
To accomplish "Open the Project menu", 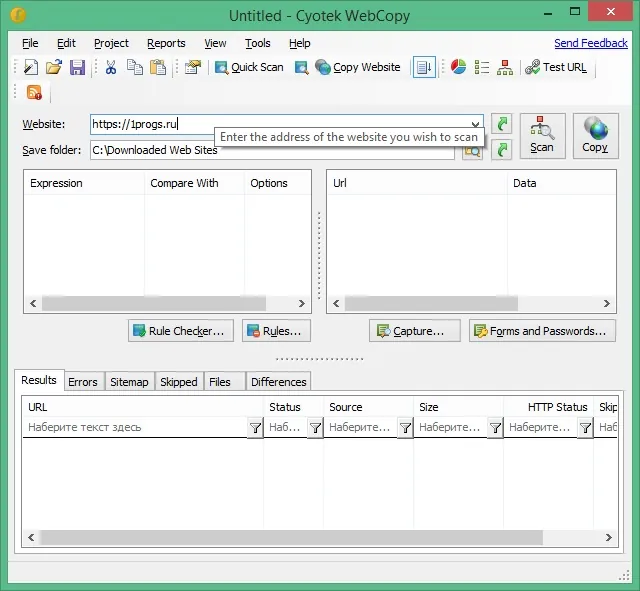I will pos(111,43).
